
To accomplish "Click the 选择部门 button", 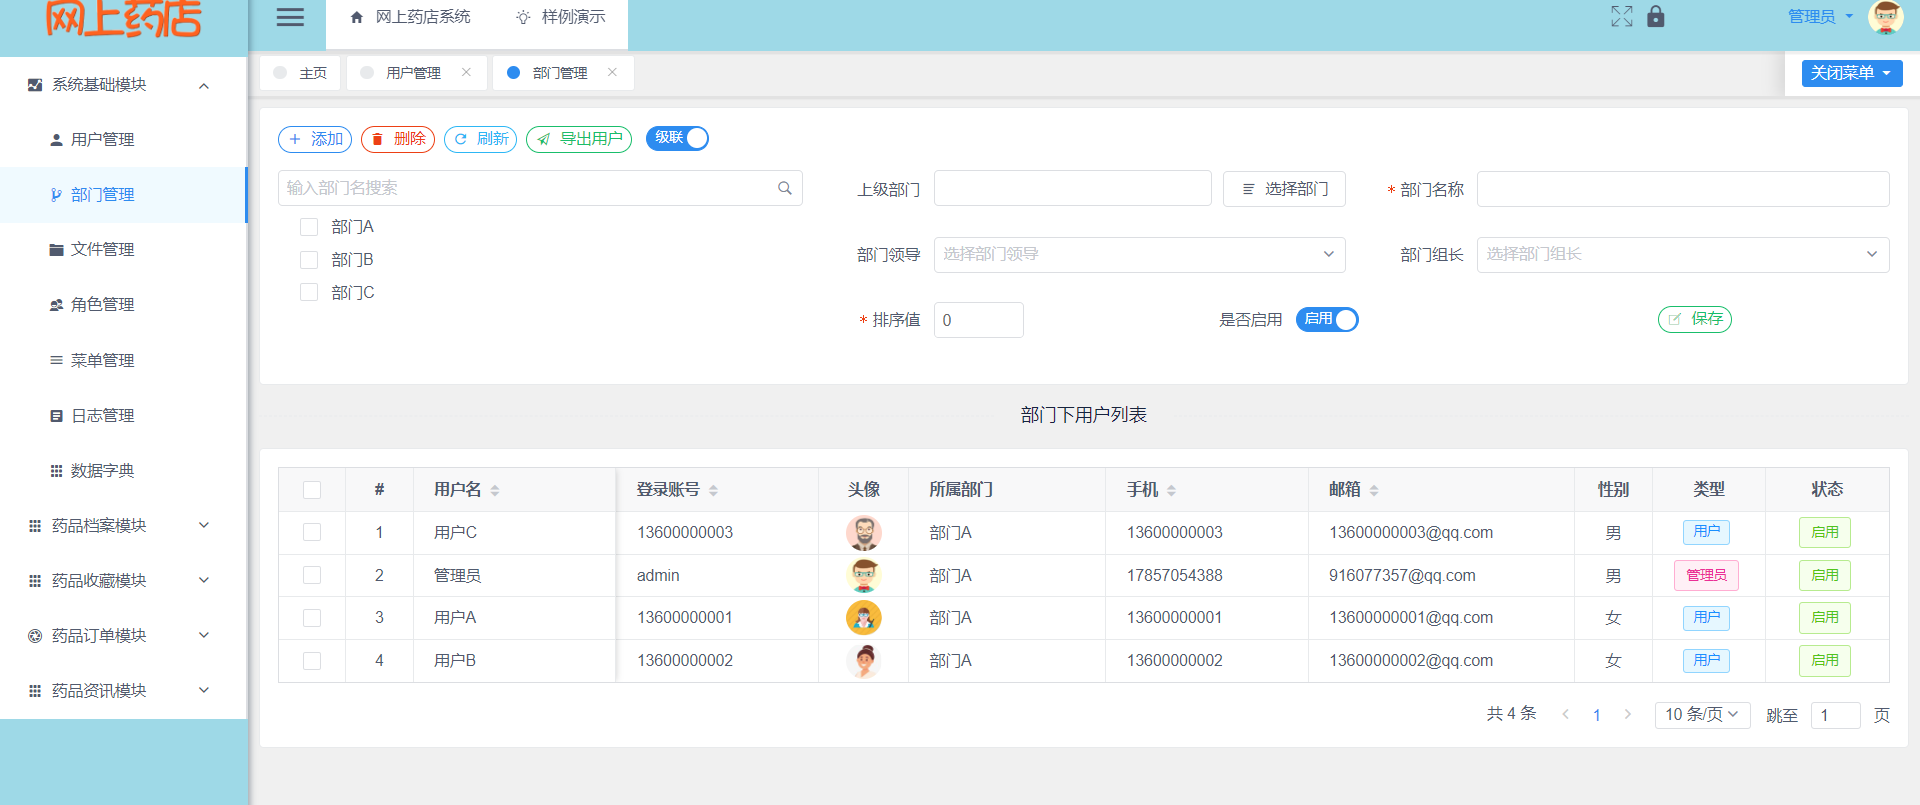I will tap(1284, 189).
